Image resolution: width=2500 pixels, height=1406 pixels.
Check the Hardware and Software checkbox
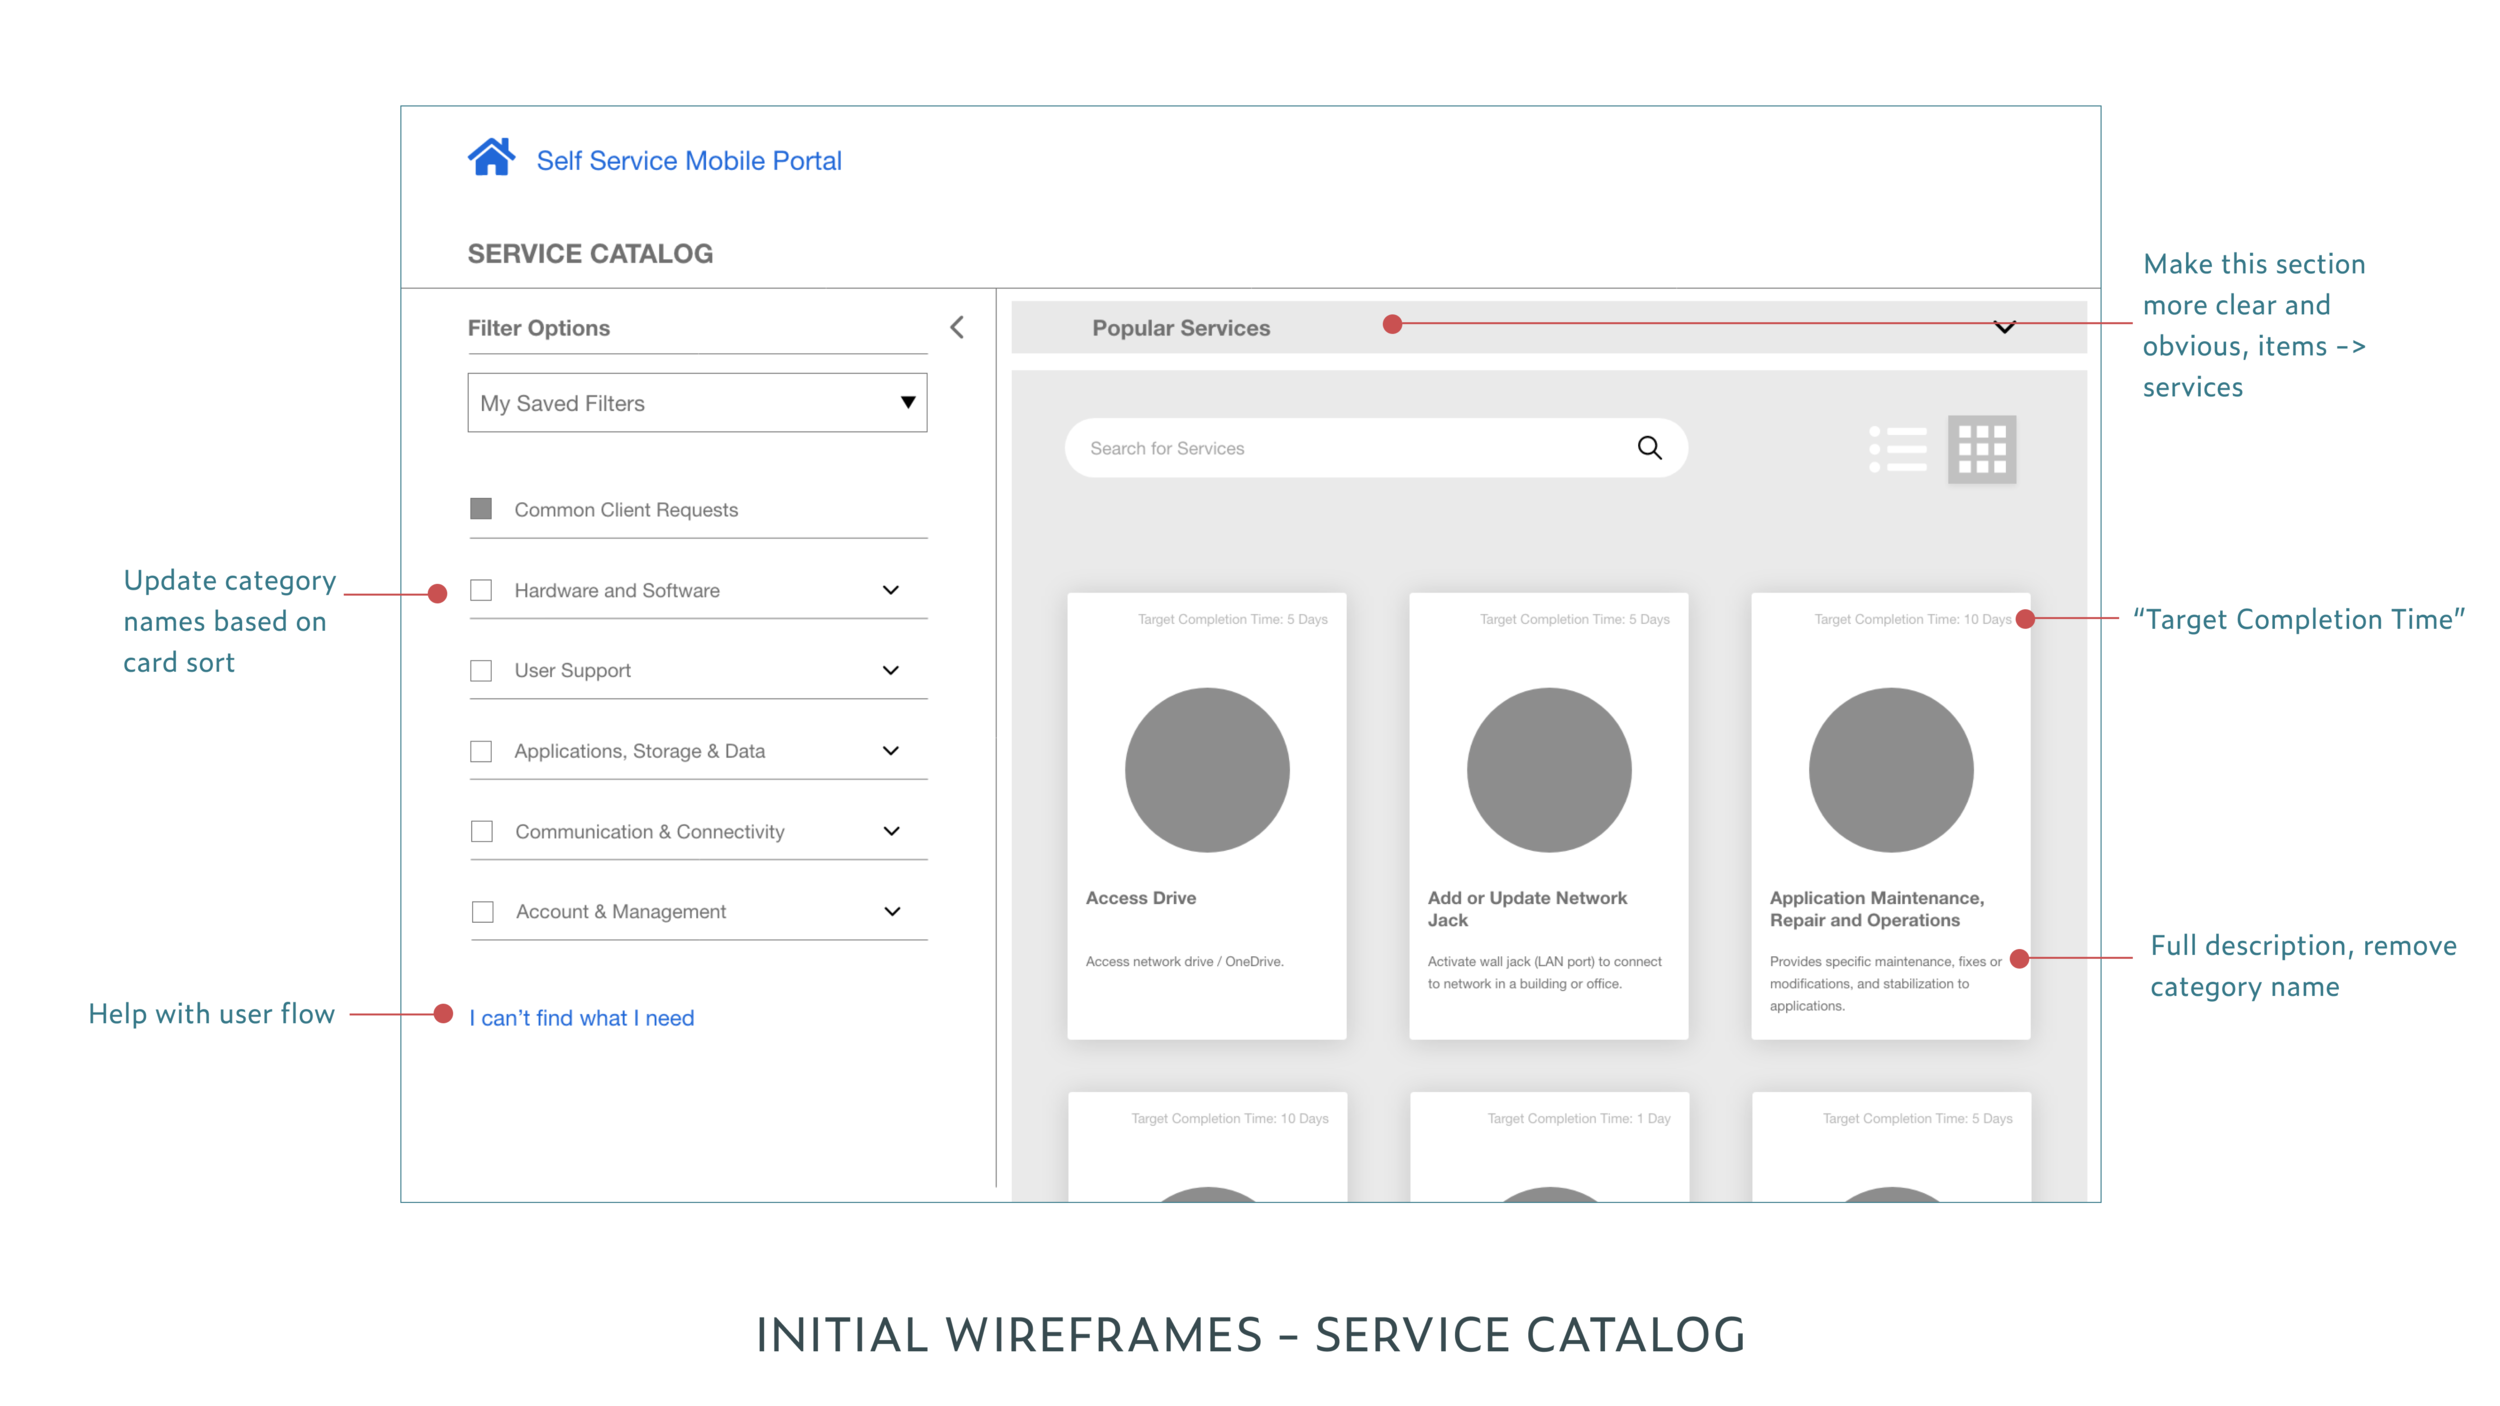click(x=481, y=590)
